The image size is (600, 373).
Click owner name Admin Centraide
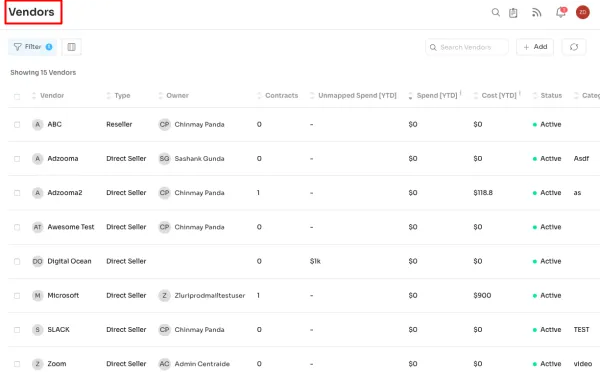coord(202,364)
